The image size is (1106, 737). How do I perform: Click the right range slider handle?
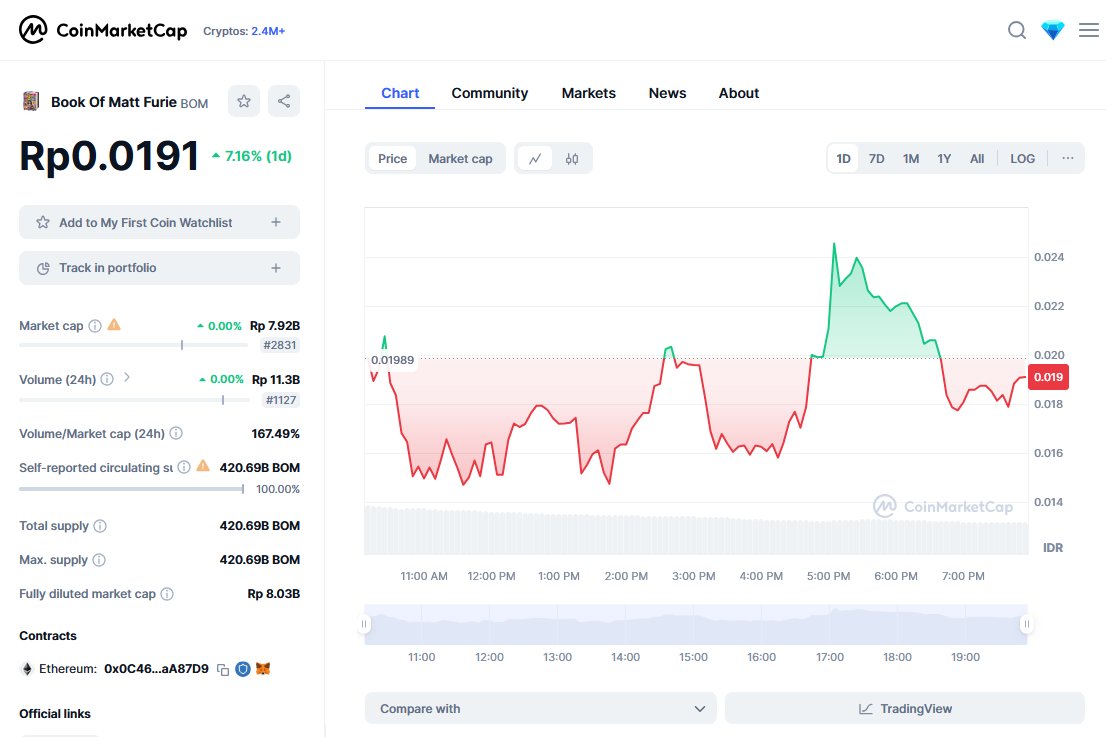[x=1027, y=624]
